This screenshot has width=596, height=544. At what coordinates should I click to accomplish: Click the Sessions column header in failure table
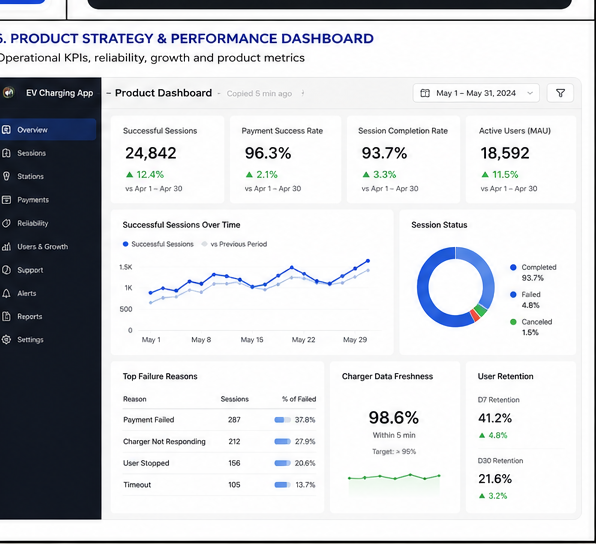click(235, 399)
